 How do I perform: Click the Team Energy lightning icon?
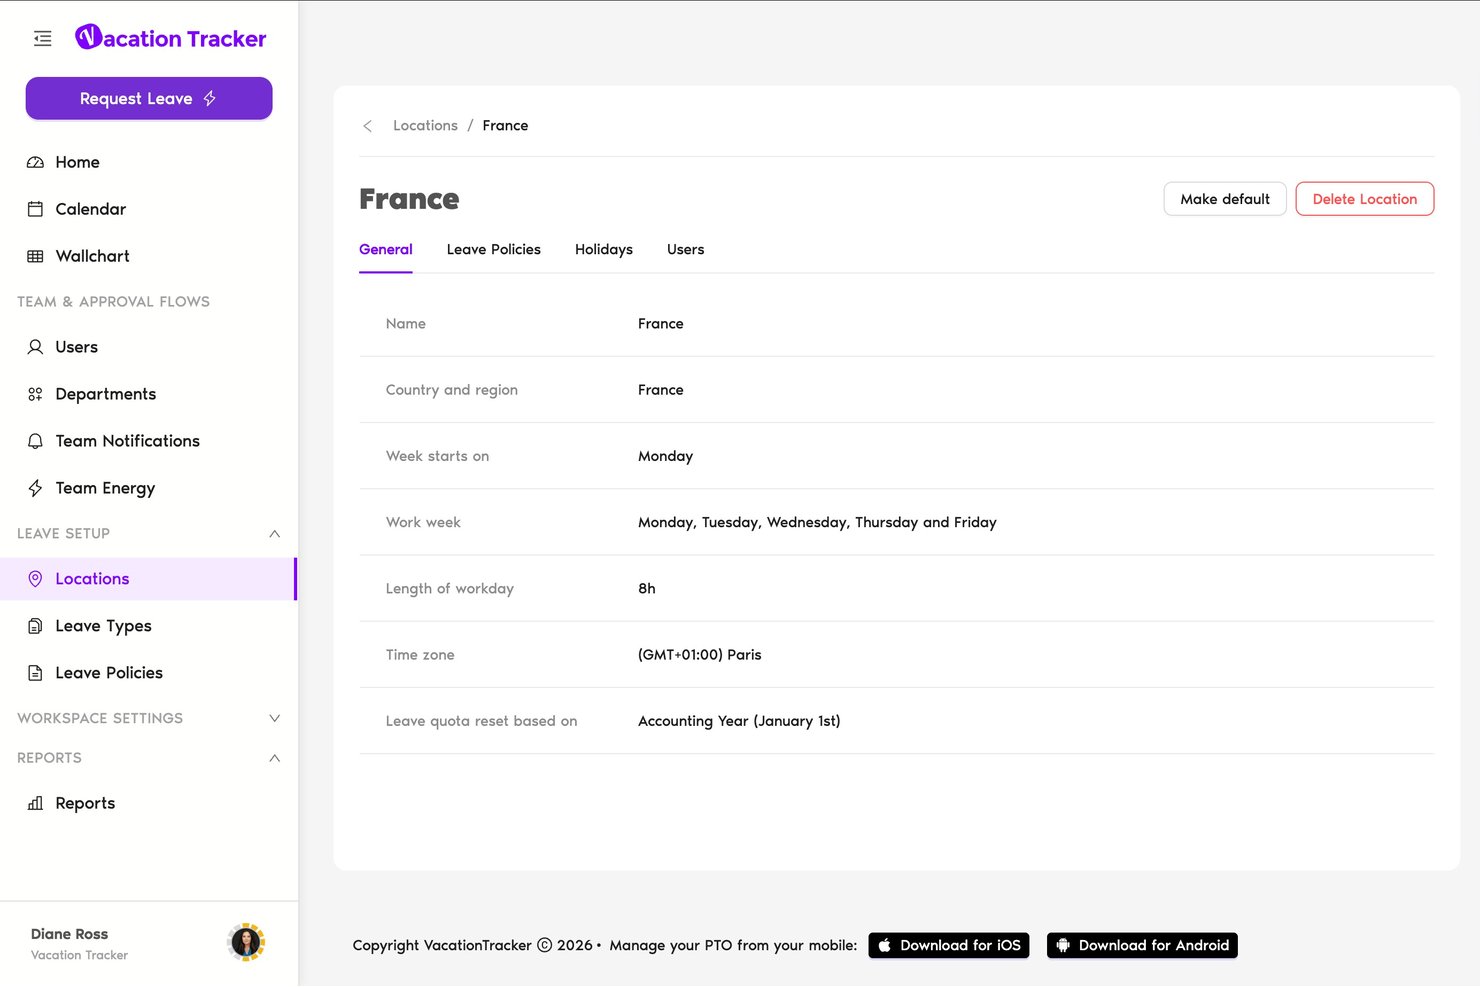tap(35, 488)
